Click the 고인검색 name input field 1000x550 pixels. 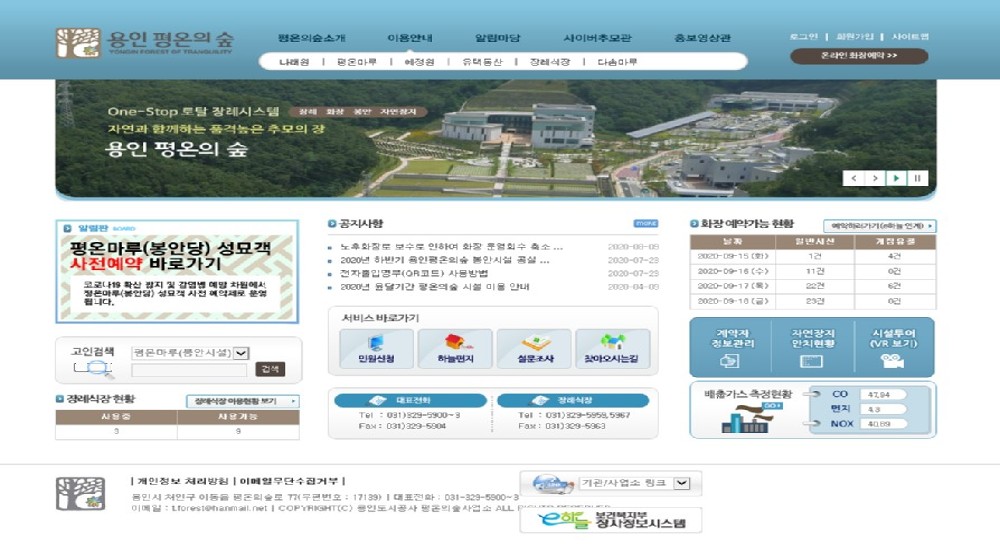tap(188, 370)
